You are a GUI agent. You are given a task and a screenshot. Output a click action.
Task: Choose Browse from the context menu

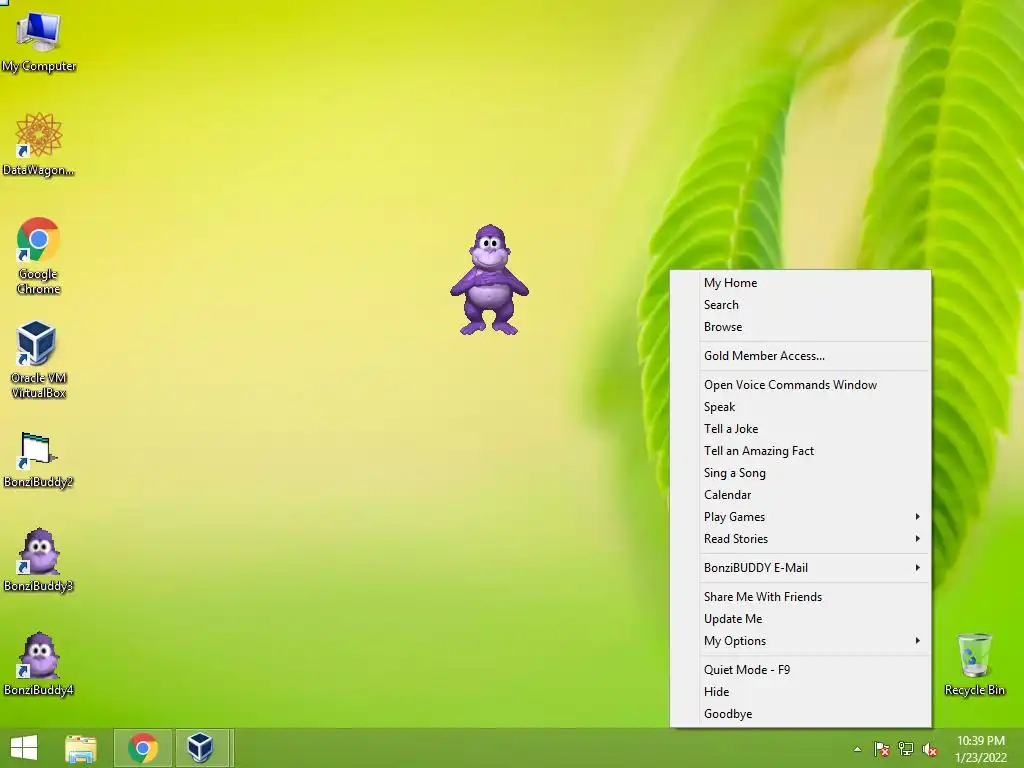(x=801, y=327)
